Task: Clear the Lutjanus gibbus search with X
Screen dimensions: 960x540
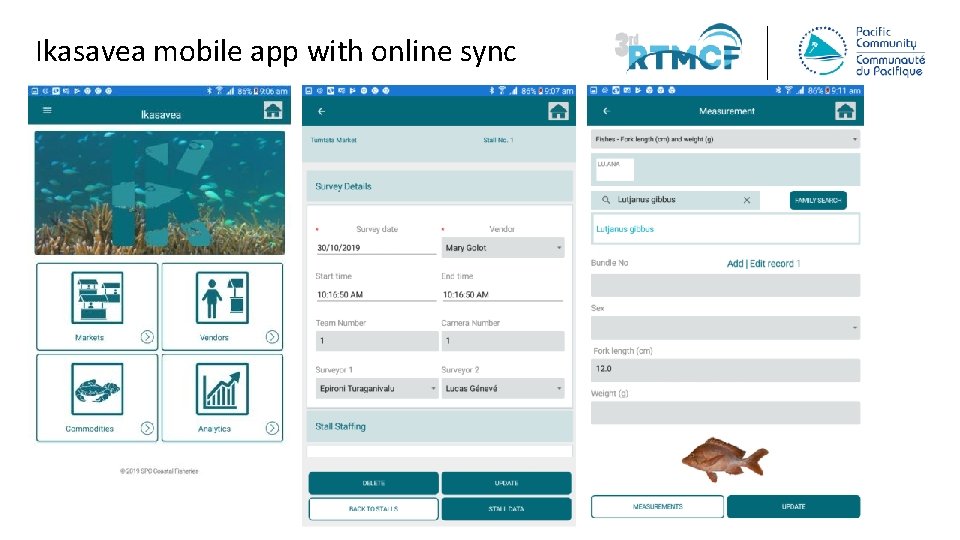Action: click(x=746, y=200)
